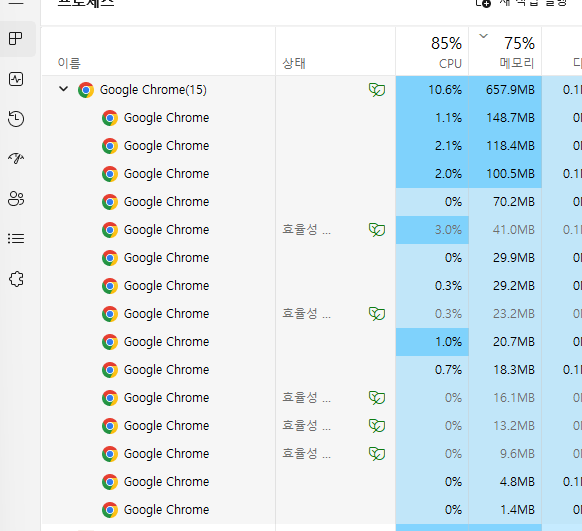
Task: Click the sort chevron above 75% memory
Action: (483, 36)
